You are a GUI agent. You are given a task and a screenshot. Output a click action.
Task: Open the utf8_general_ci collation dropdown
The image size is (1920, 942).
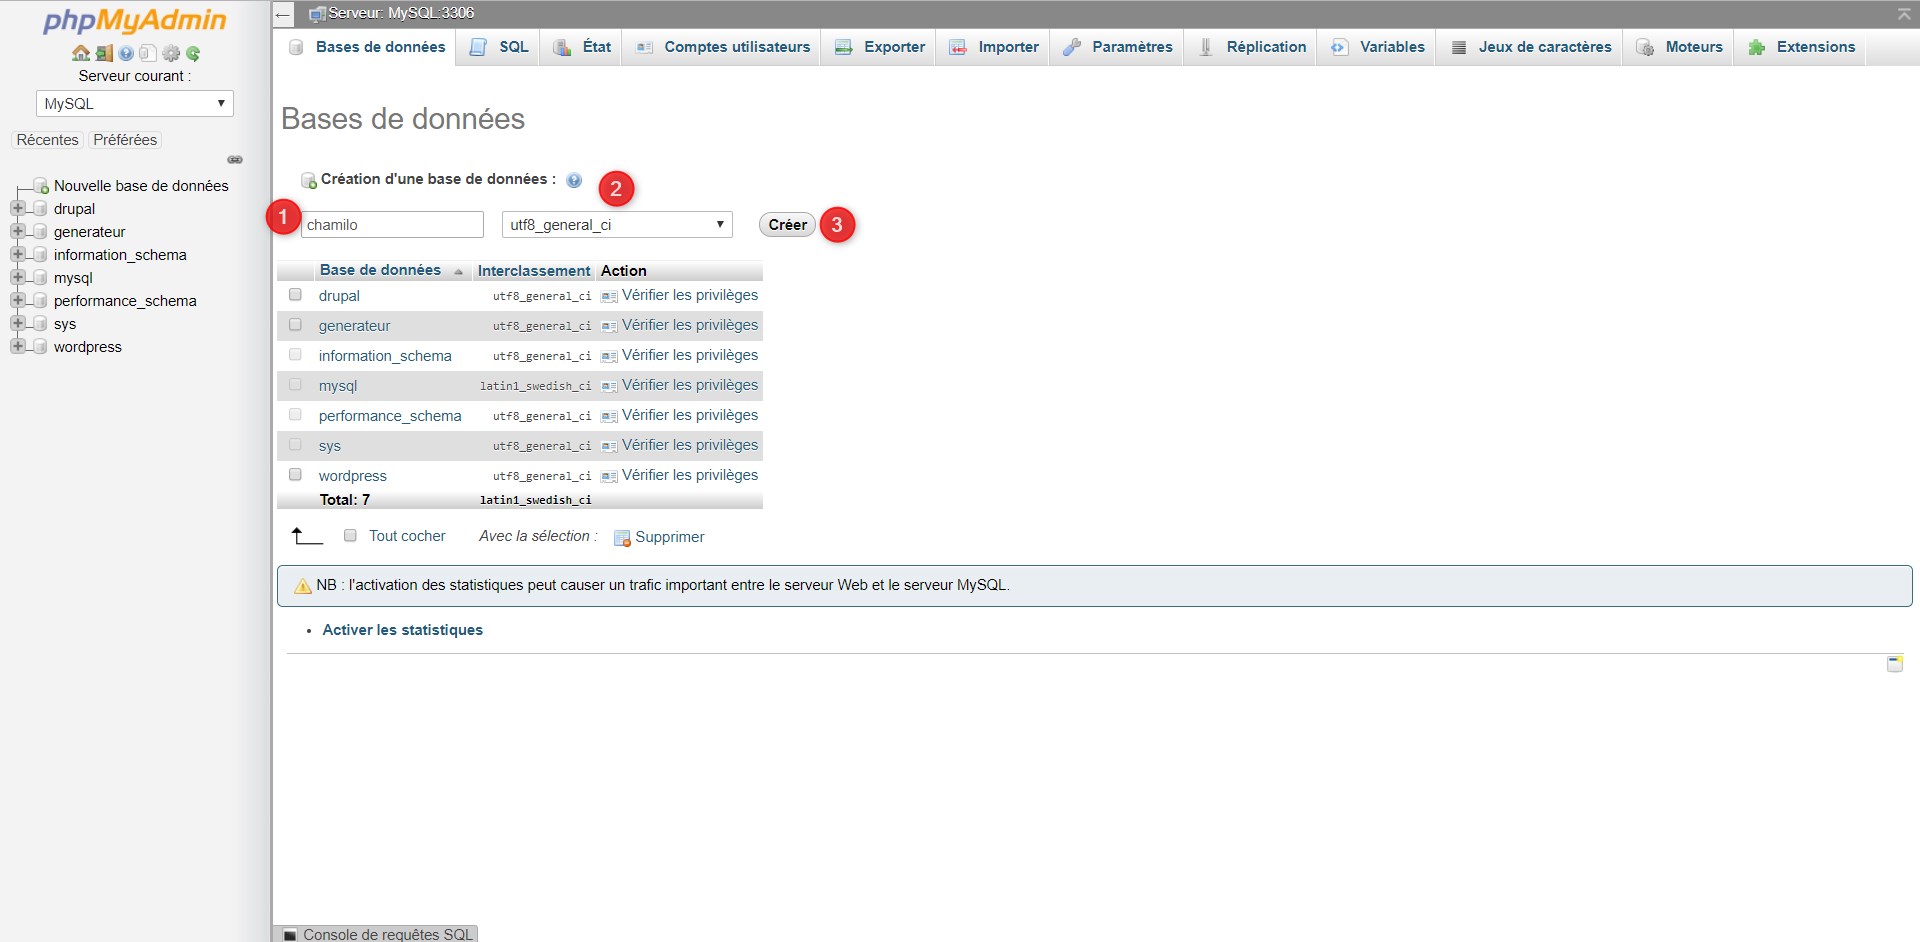pos(617,225)
